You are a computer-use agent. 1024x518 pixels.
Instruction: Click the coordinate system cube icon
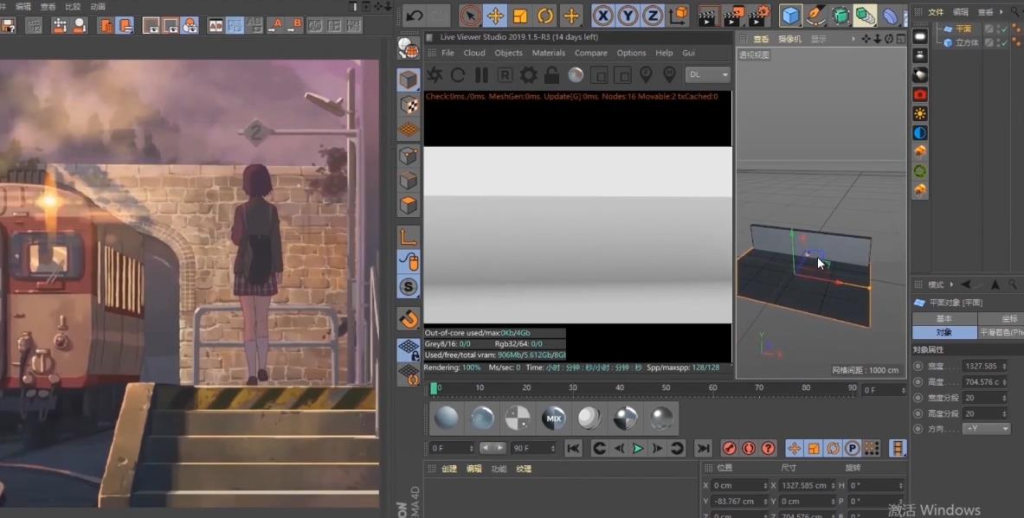(679, 16)
